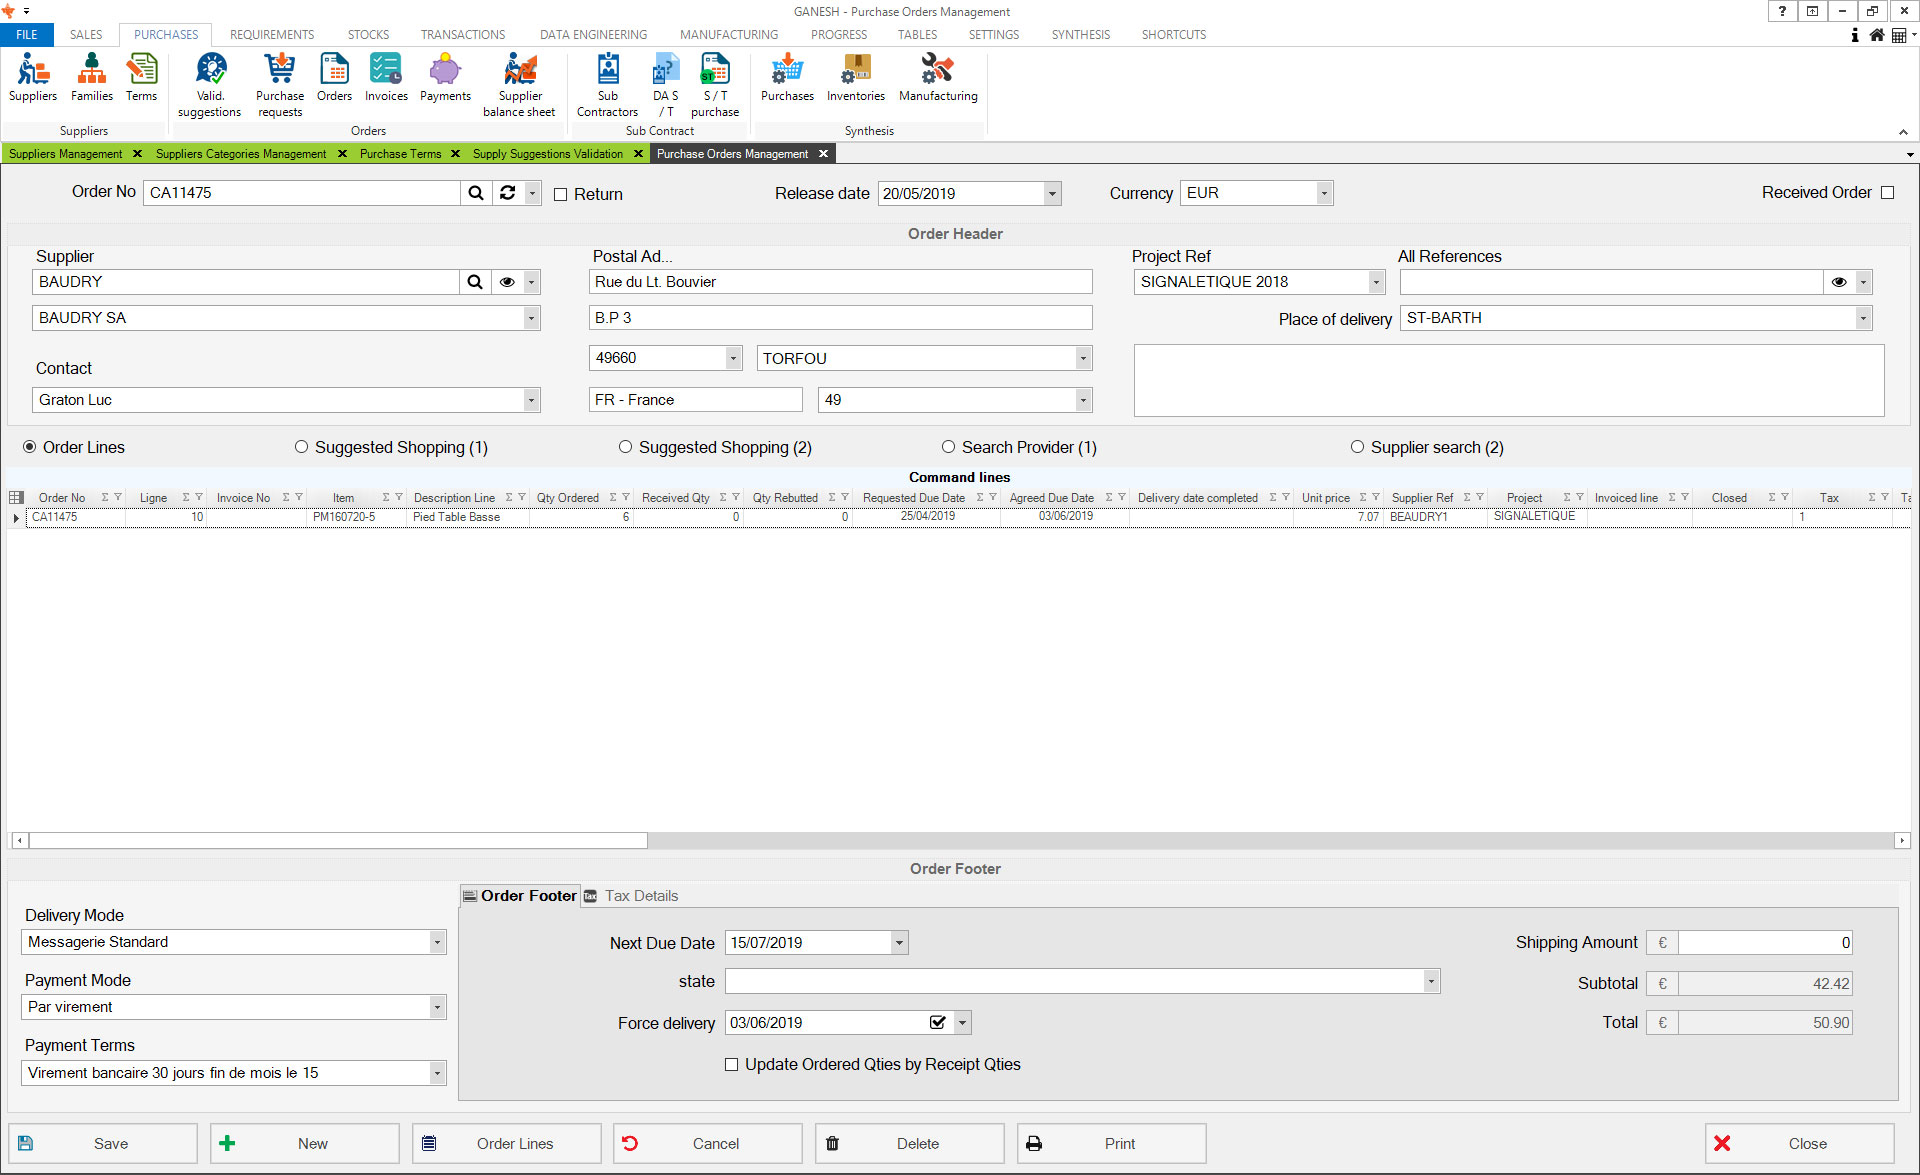Open the Payment Mode dropdown
Viewport: 1920px width, 1175px height.
pos(437,1007)
